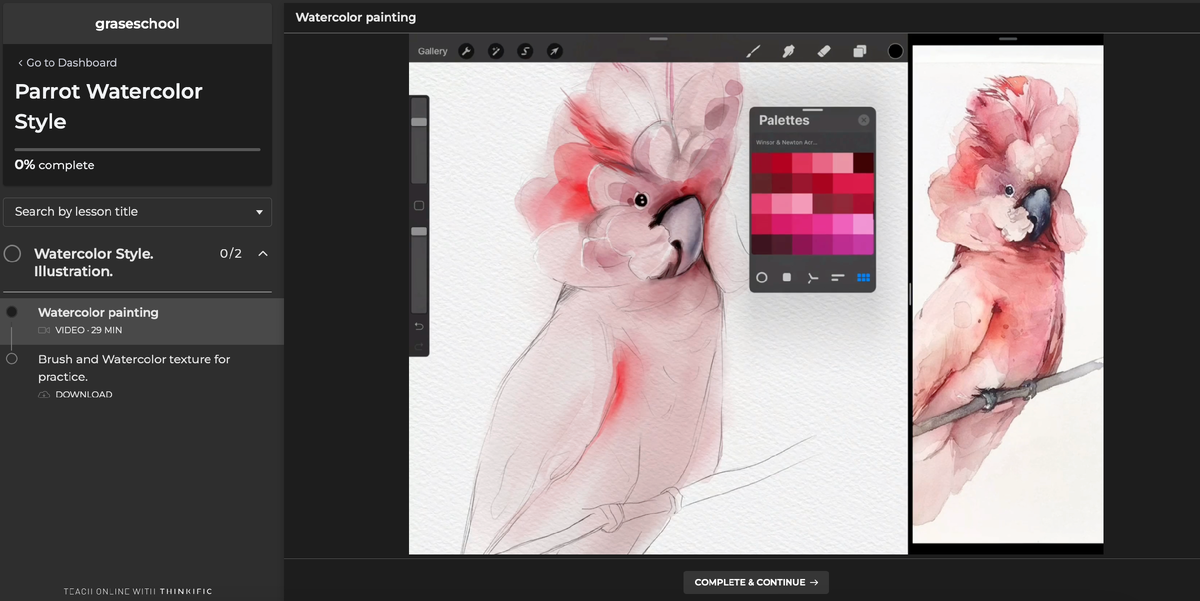Click the download cloud icon

(44, 395)
